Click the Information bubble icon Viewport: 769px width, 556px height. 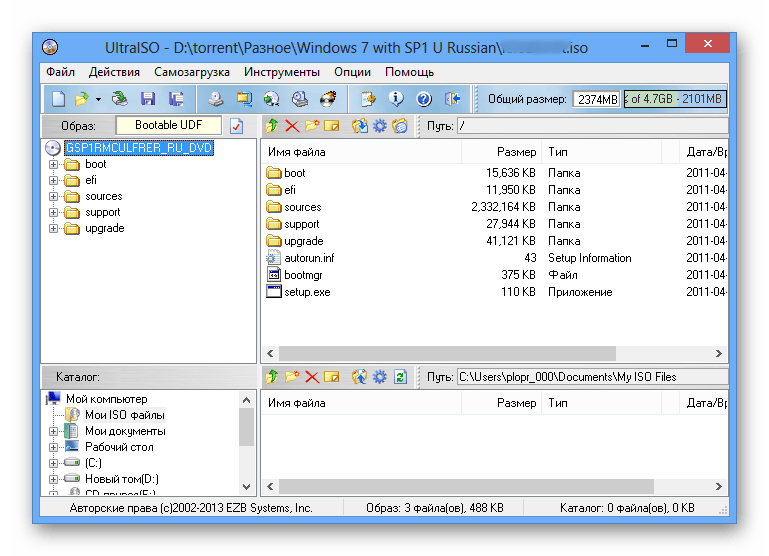pyautogui.click(x=396, y=99)
